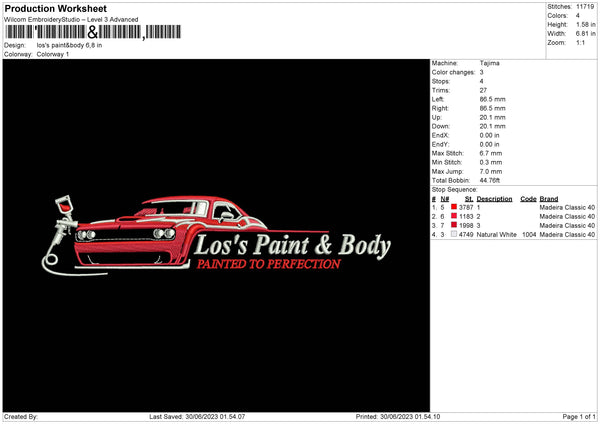
Task: Click the Natural White description
Action: click(x=497, y=235)
